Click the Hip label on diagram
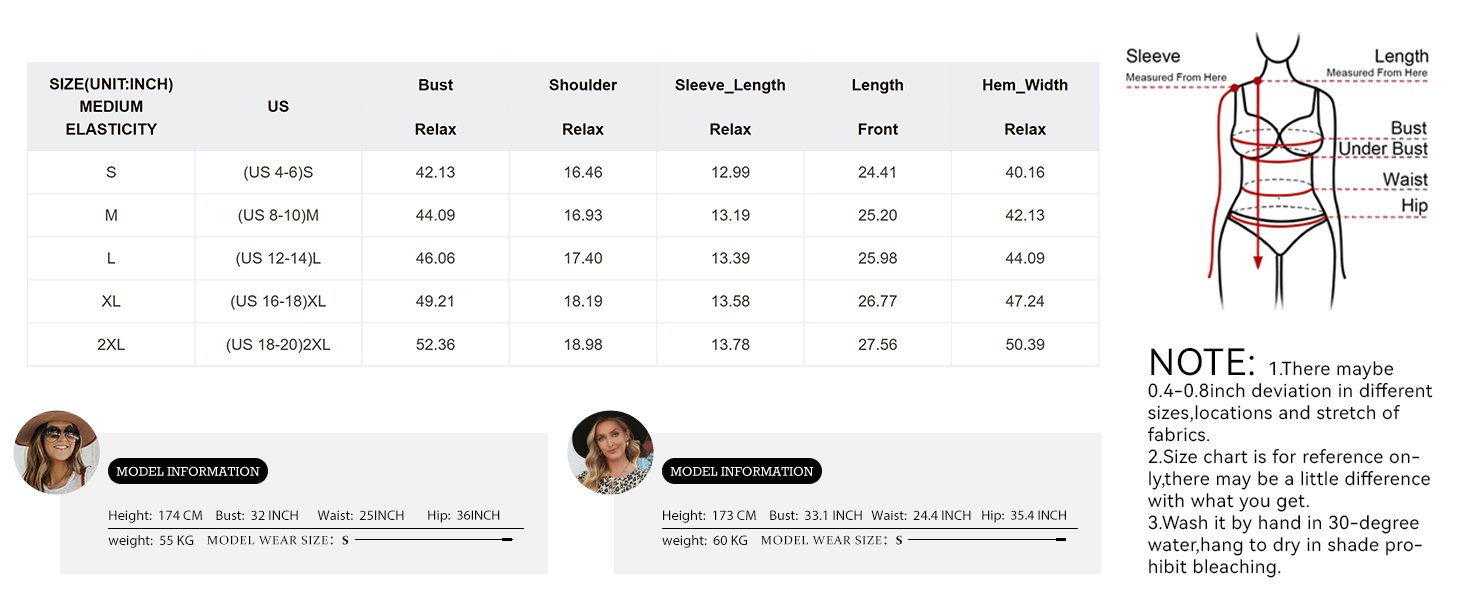1464x600 pixels. (x=1414, y=206)
